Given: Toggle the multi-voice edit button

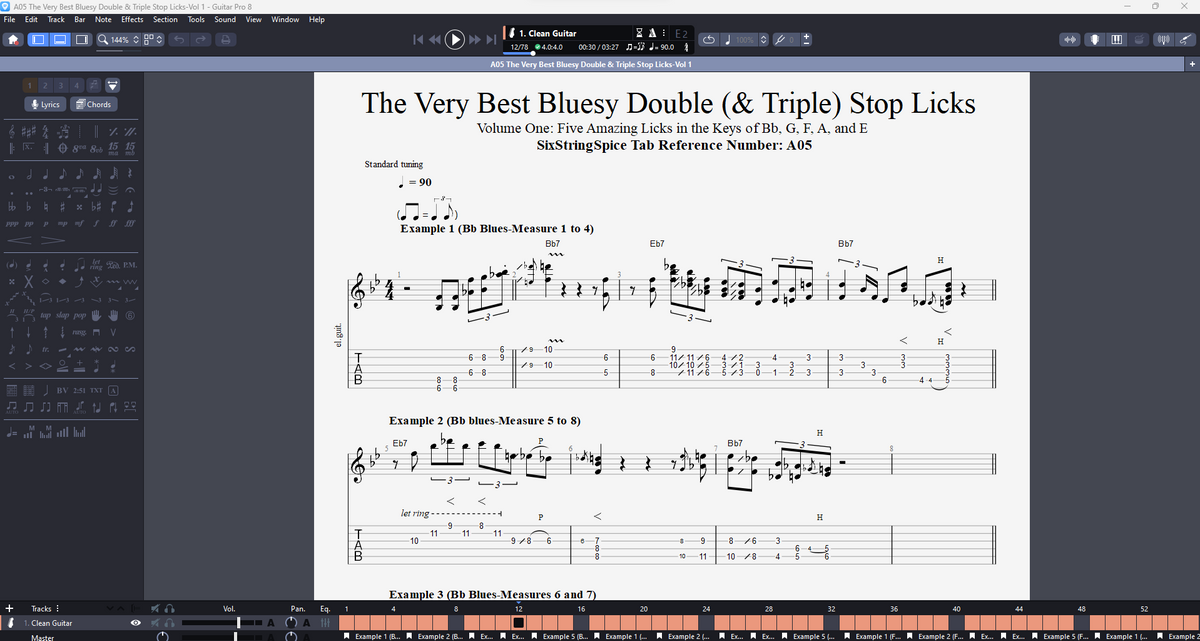Looking at the screenshot, I should pyautogui.click(x=92, y=85).
